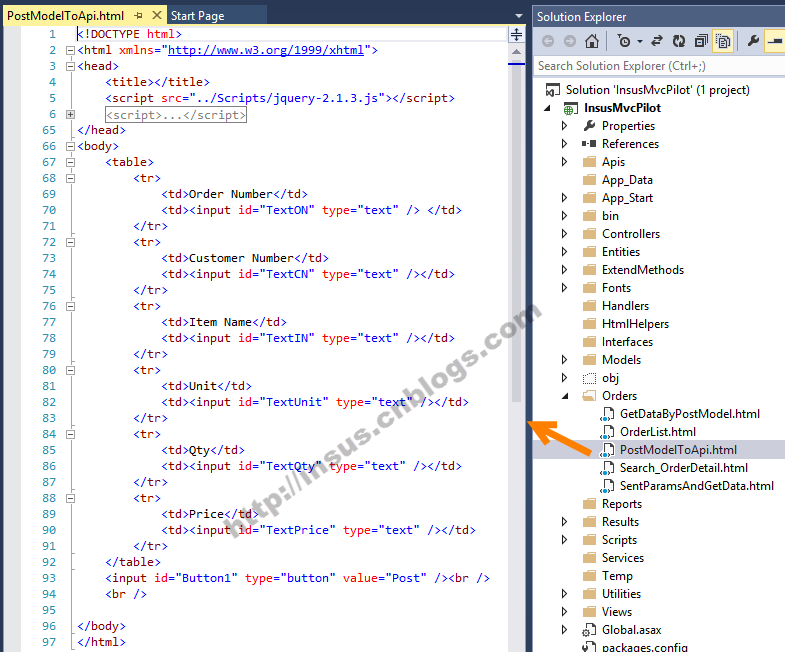The width and height of the screenshot is (785, 652).
Task: Expand the collapsed script block on line 6
Action: pos(71,114)
